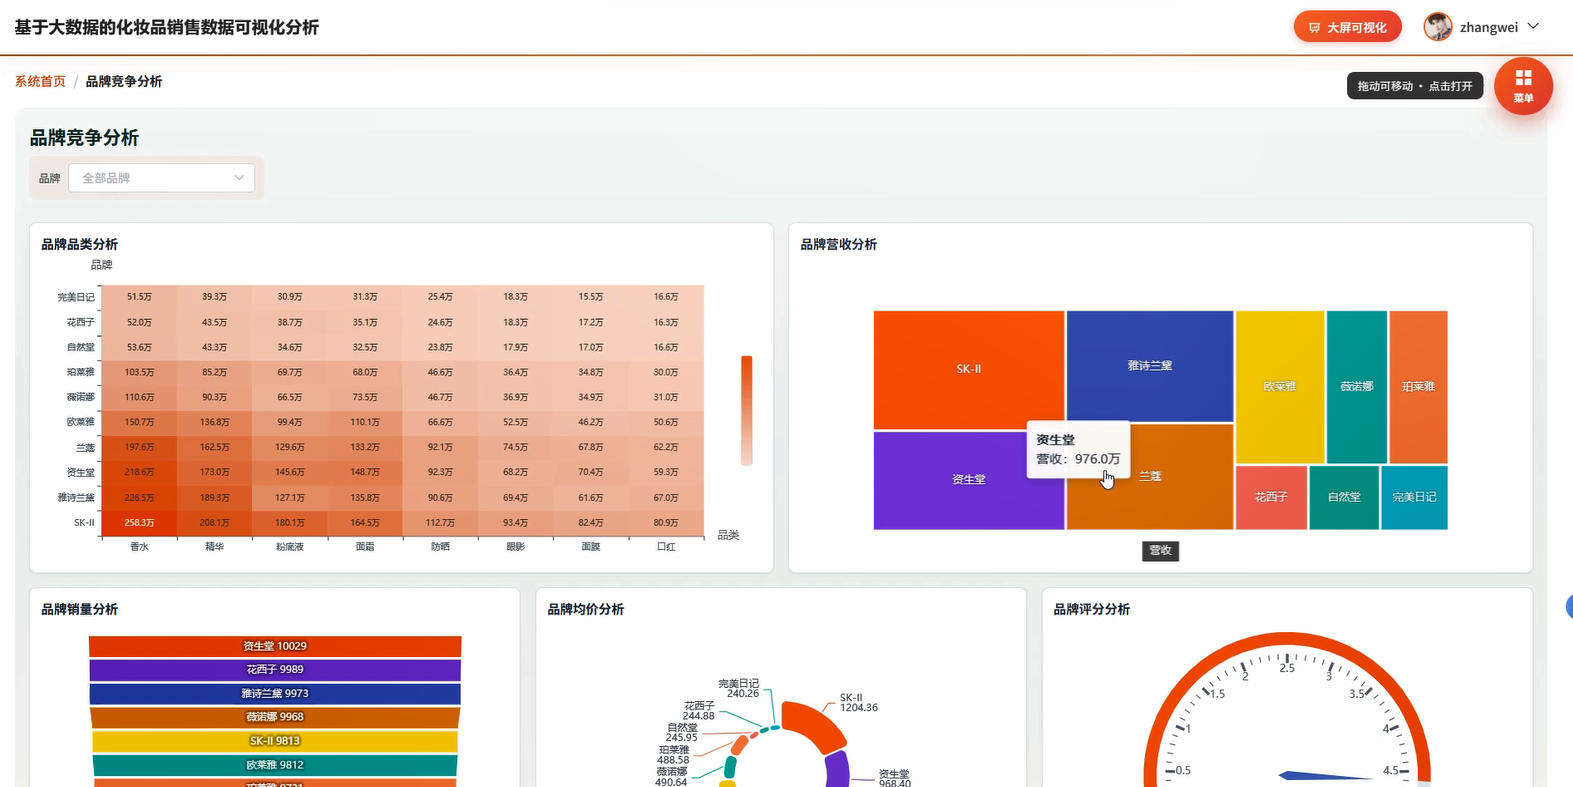Click the SK-II 香水 heatmap cell 258.3万
Screen dimensions: 1573x787
click(139, 523)
